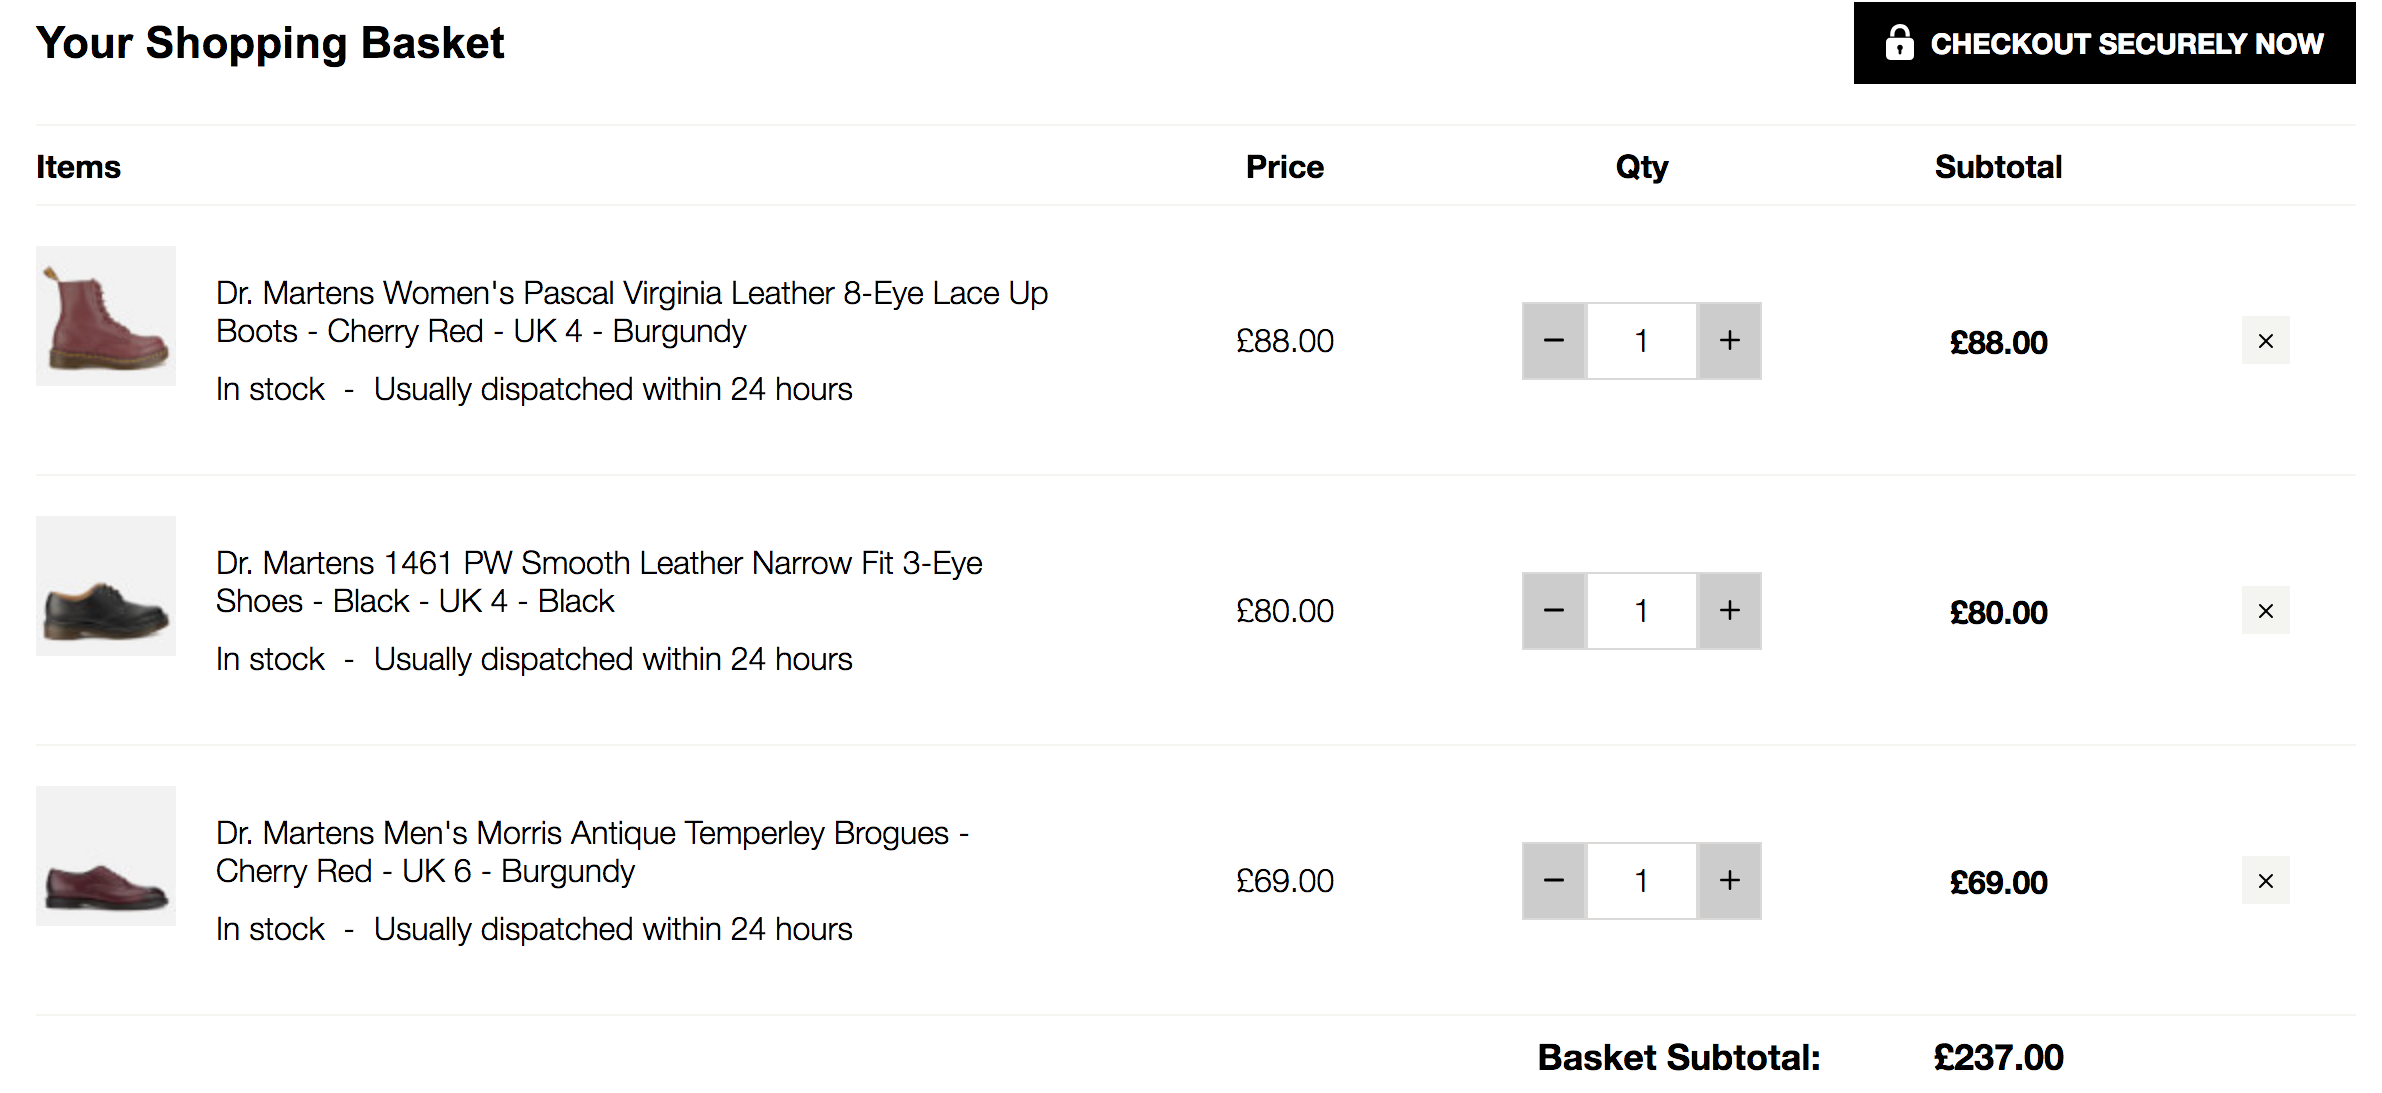Decrease quantity of 1461 PW shoes
Screen dimensions: 2382x1093
pyautogui.click(x=1553, y=611)
